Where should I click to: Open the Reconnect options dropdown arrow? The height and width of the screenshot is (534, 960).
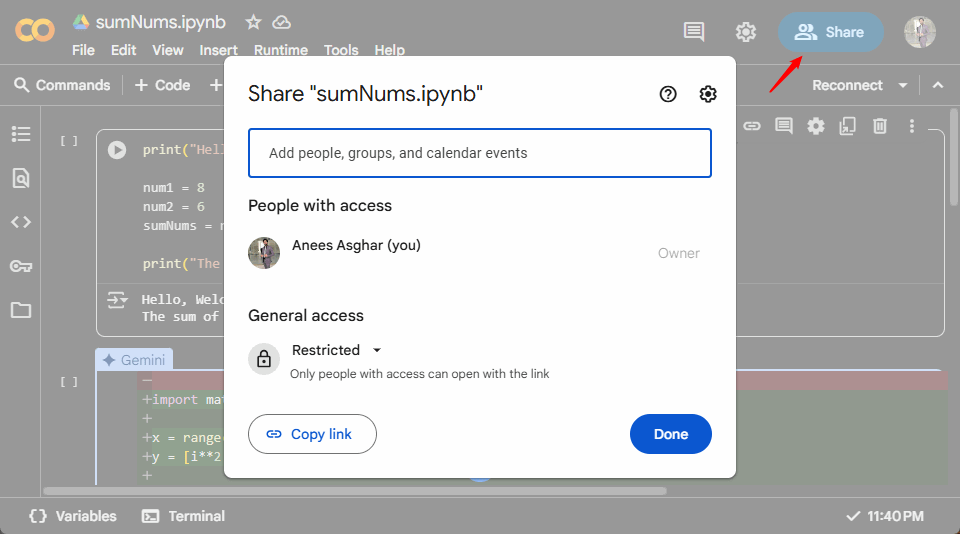click(903, 86)
